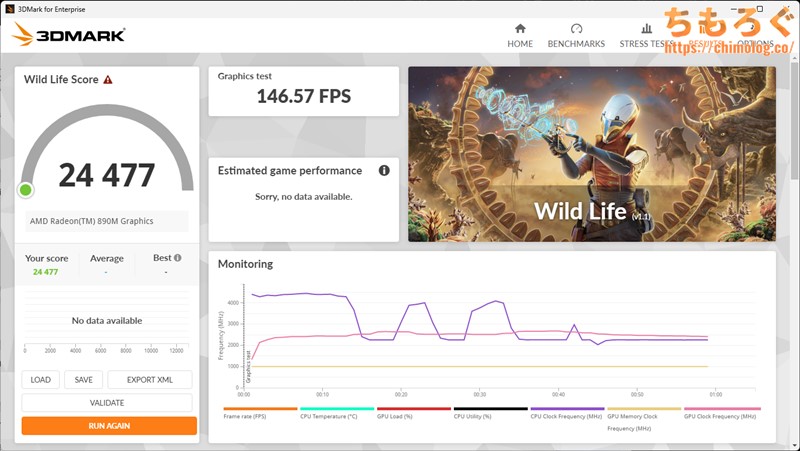Click the info icon beside Best

pyautogui.click(x=178, y=258)
